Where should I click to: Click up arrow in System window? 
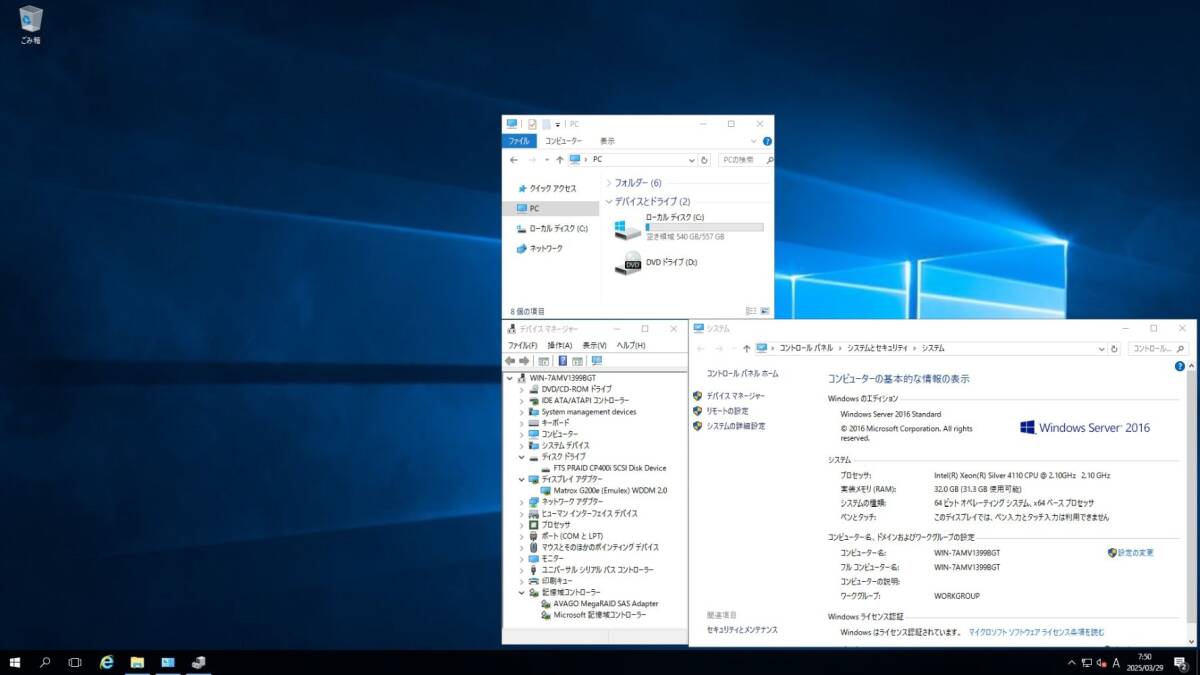tap(746, 349)
